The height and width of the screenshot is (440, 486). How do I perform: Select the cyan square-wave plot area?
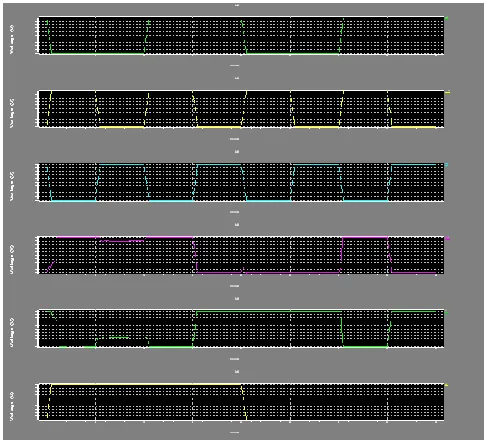[241, 182]
